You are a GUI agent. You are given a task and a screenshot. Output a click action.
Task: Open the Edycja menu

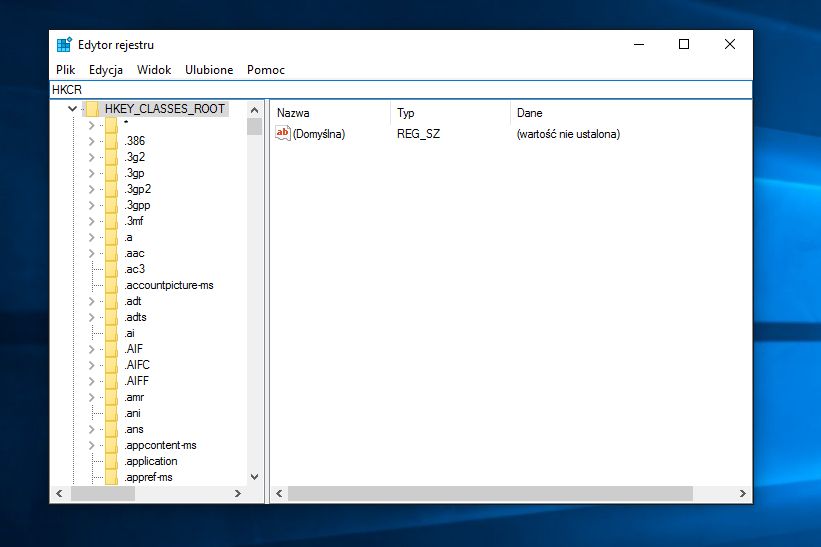pyautogui.click(x=106, y=70)
